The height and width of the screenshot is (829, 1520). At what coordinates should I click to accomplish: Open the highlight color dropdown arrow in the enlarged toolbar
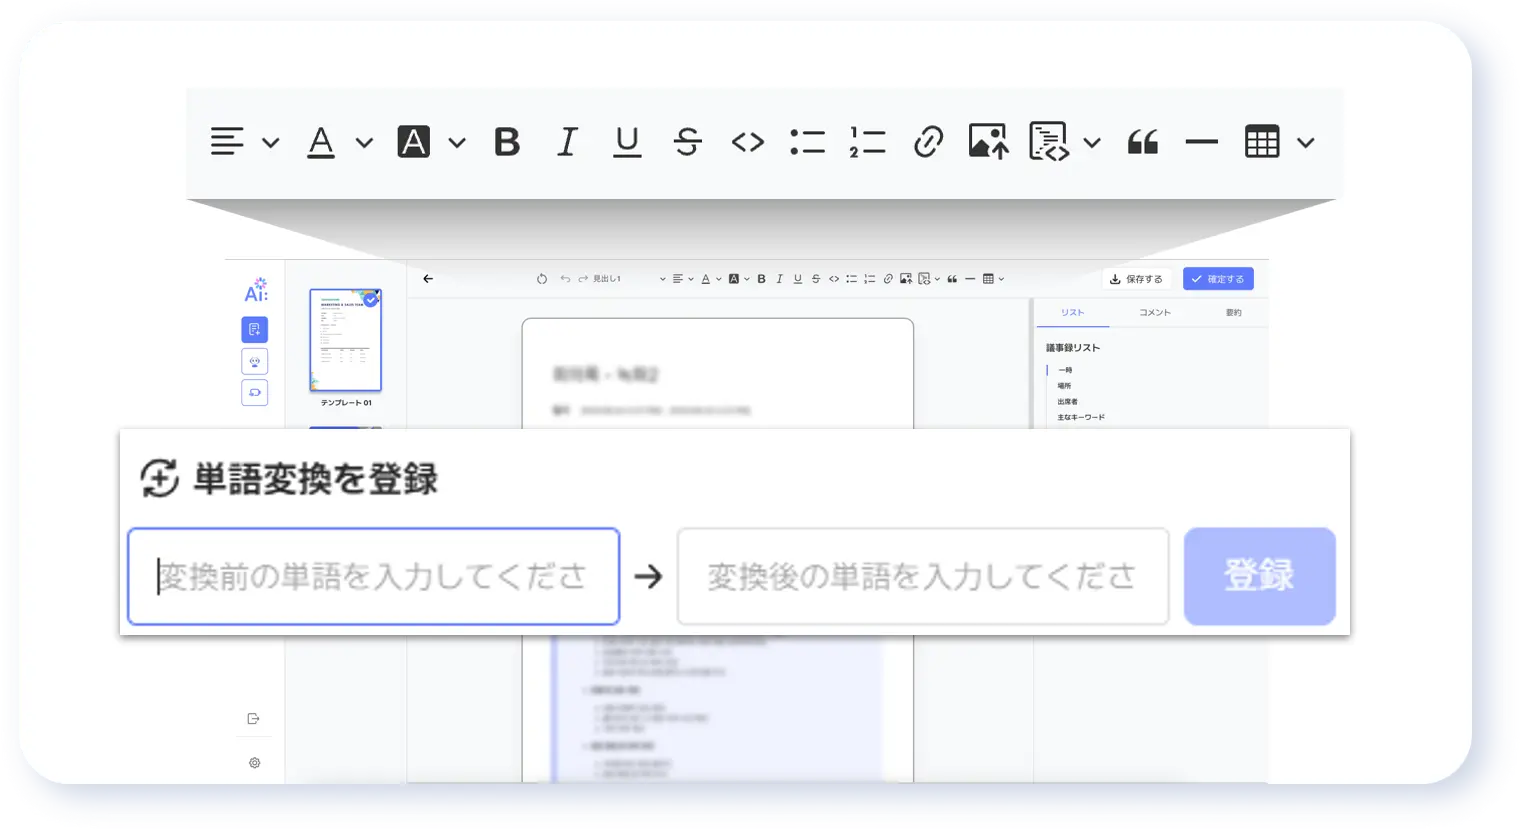pos(457,143)
